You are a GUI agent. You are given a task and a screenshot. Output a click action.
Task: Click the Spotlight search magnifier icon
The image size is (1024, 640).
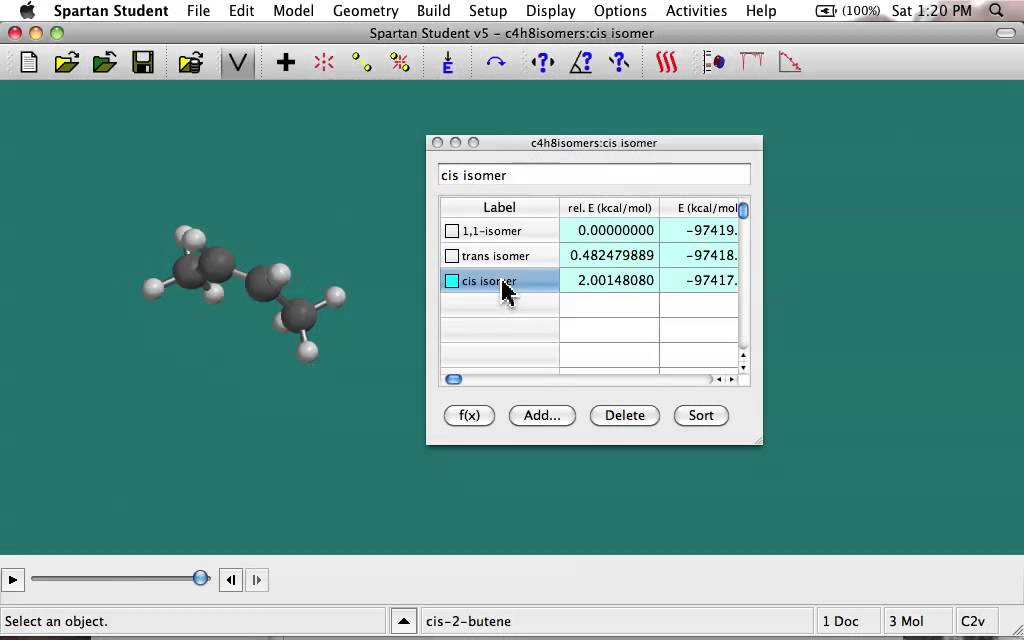(996, 10)
